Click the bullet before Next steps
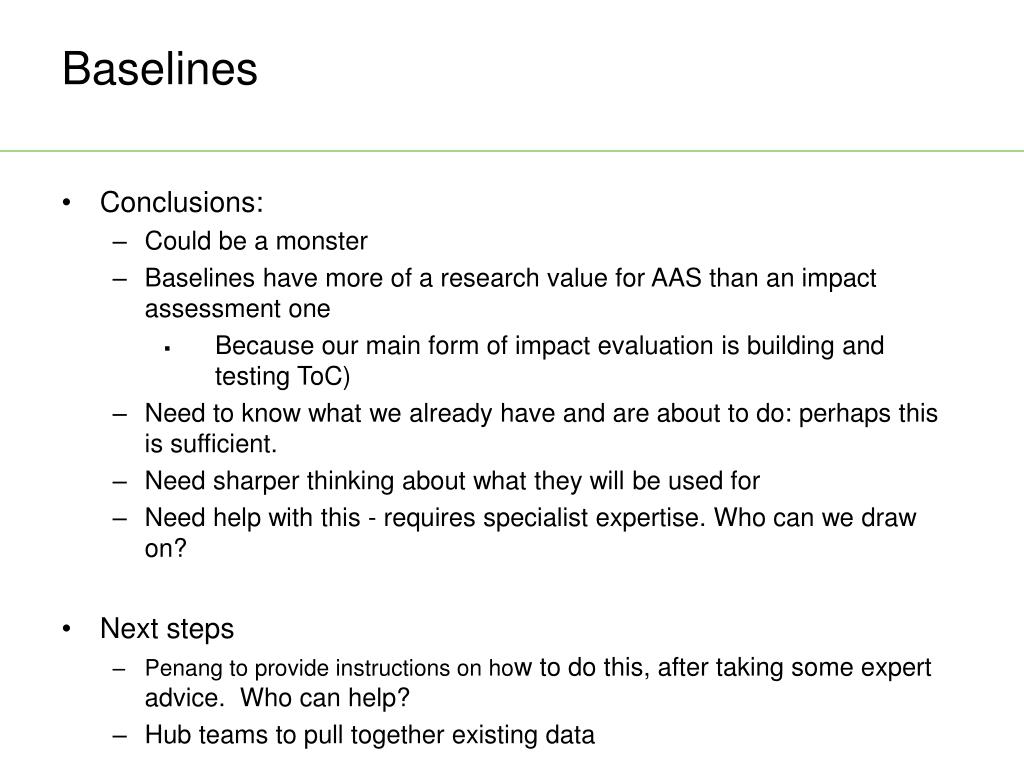 [67, 629]
